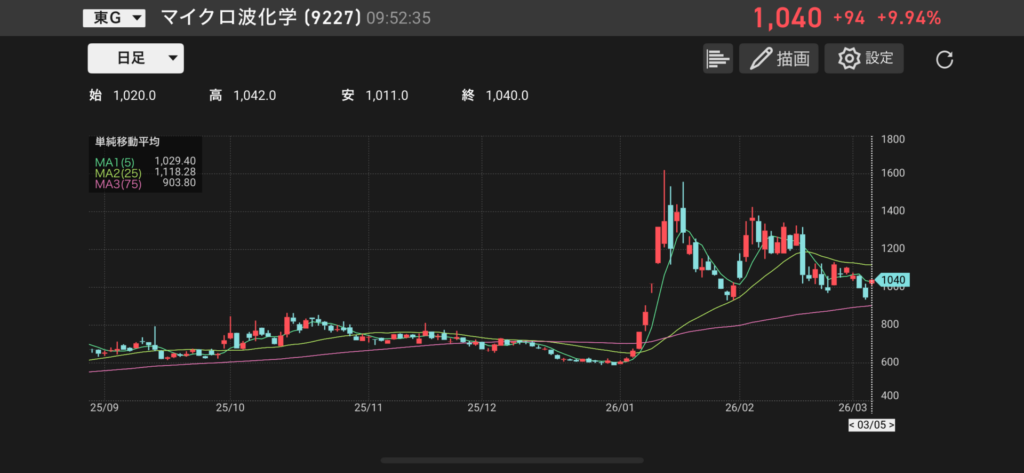Open the price-range volume bars icon

[x=718, y=58]
